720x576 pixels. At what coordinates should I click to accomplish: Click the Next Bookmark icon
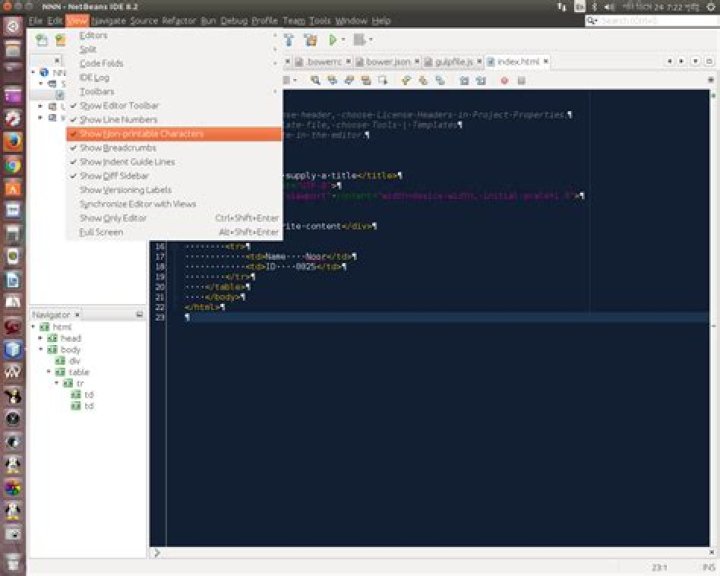pyautogui.click(x=423, y=80)
